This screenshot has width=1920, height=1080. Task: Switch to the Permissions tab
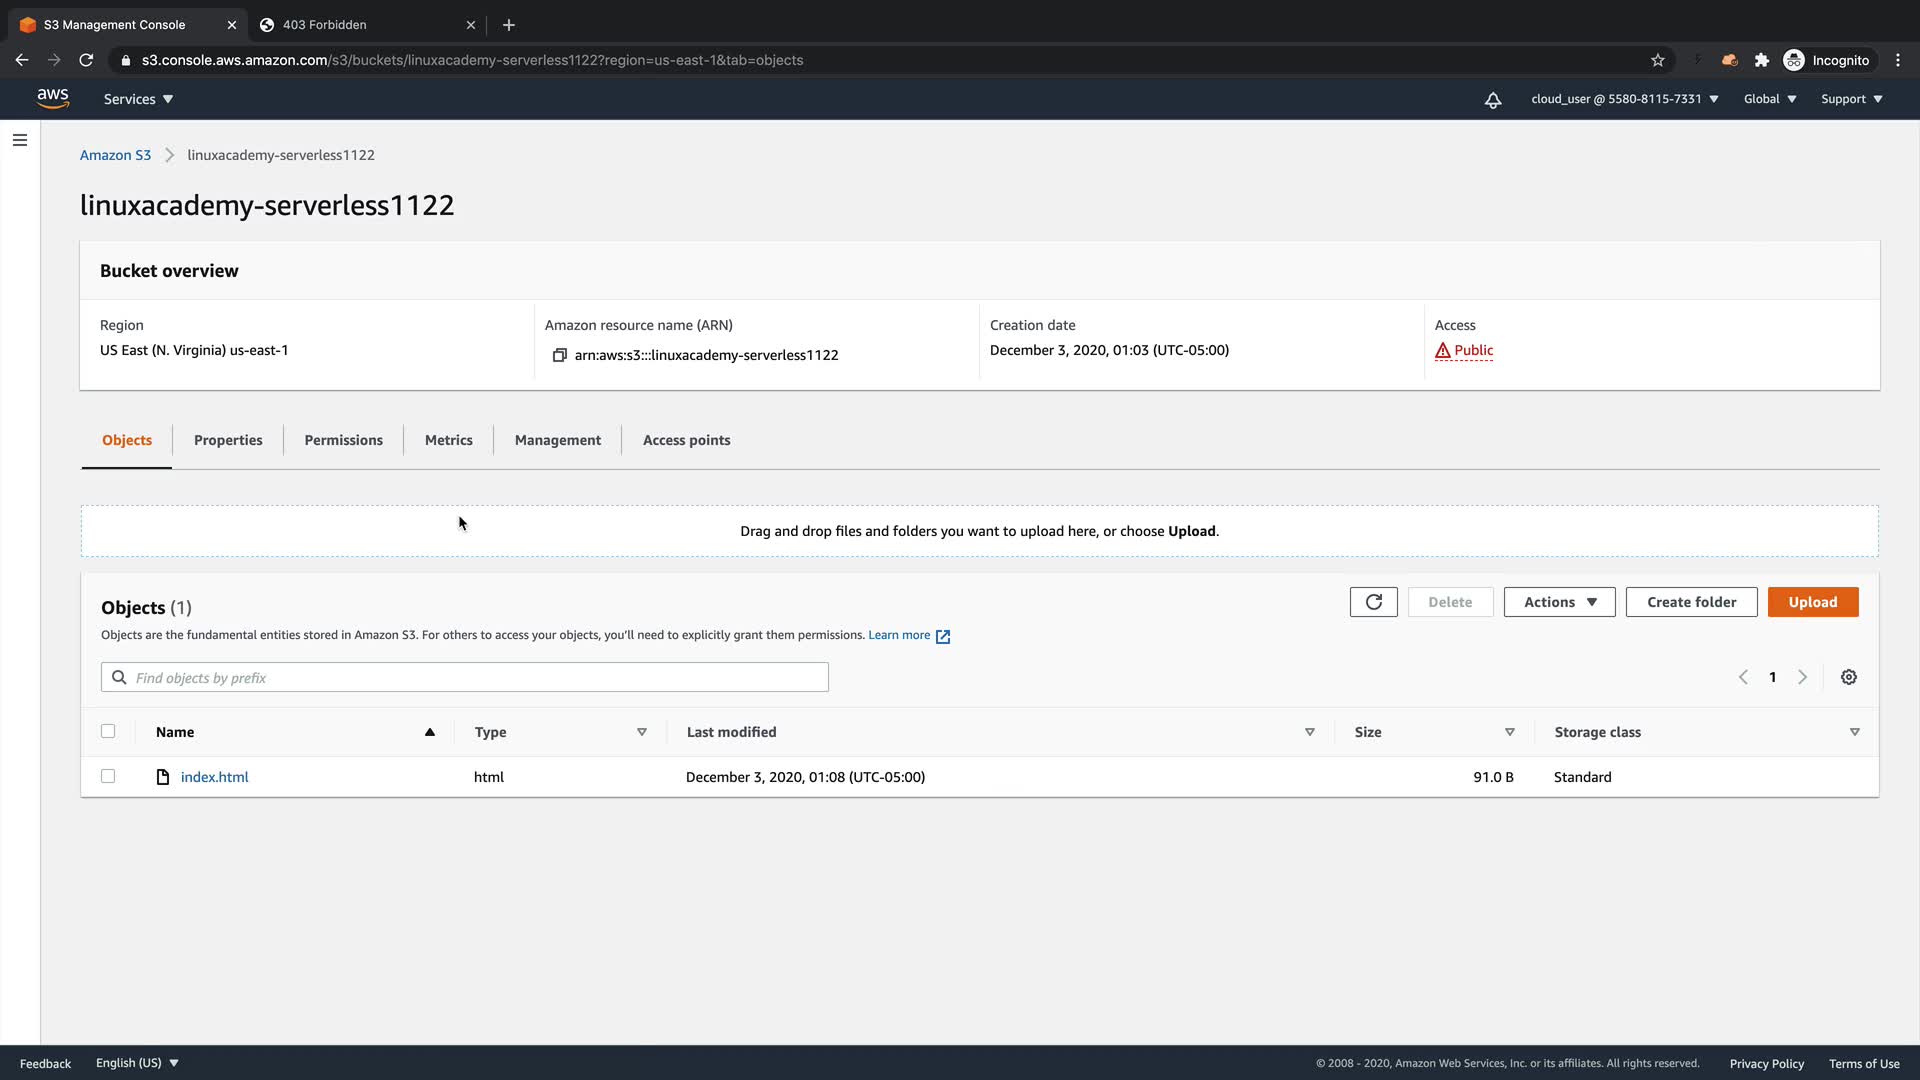(343, 440)
